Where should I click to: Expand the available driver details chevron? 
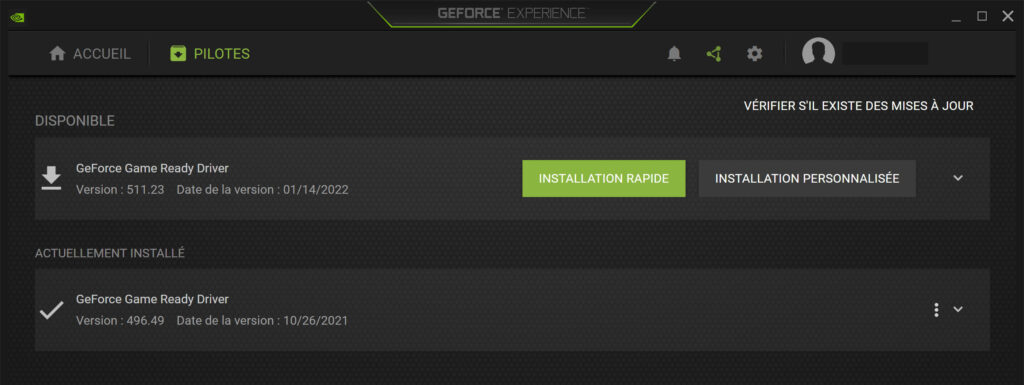(x=958, y=178)
